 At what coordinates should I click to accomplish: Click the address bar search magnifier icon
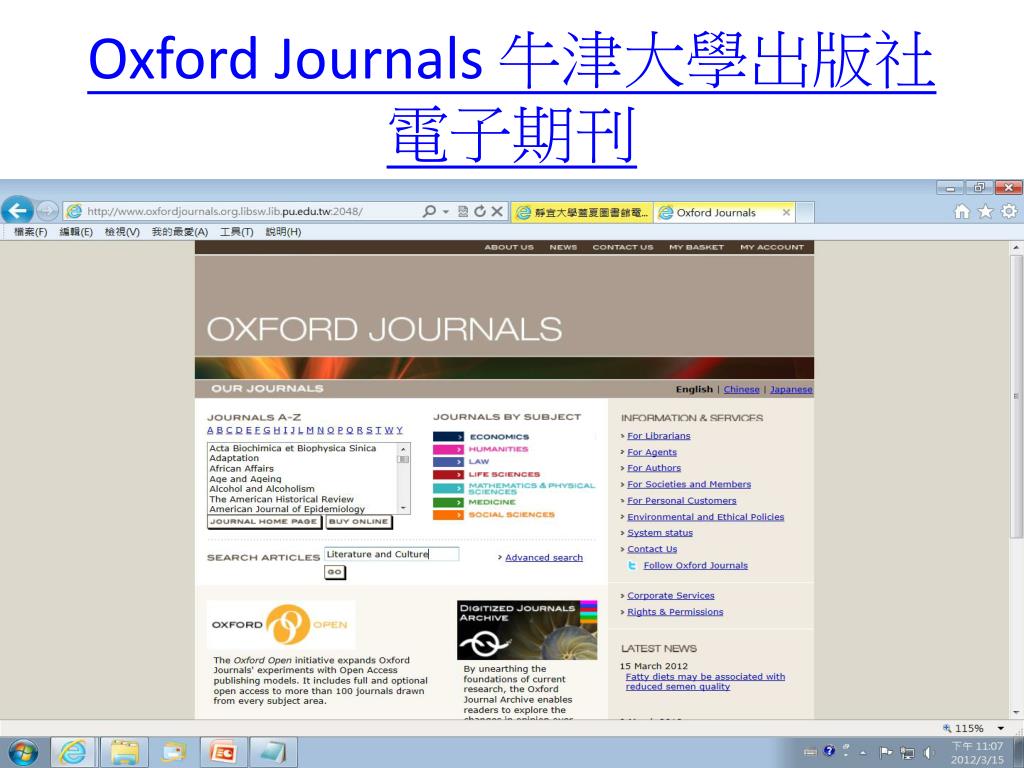click(x=429, y=211)
